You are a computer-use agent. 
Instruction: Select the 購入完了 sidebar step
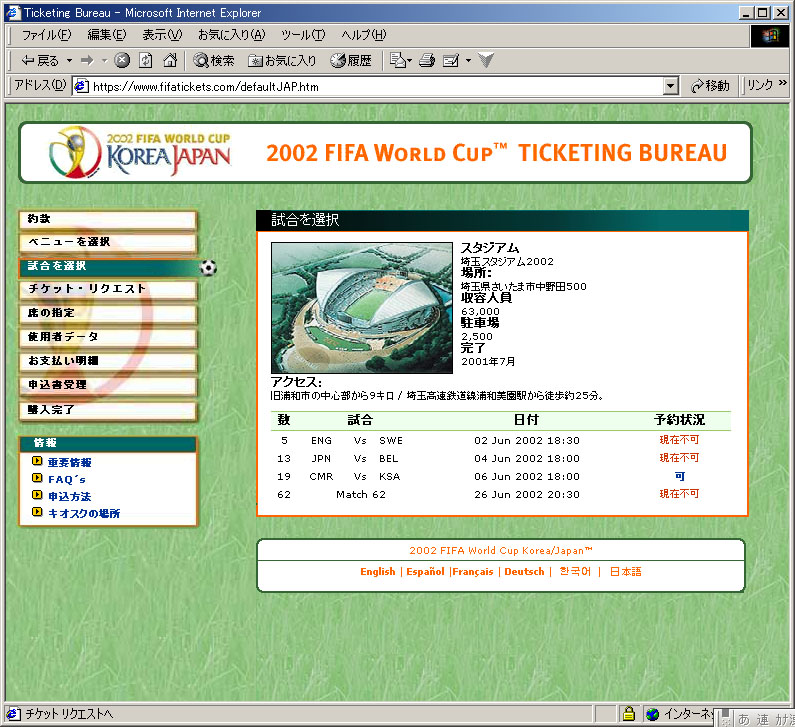pyautogui.click(x=107, y=410)
